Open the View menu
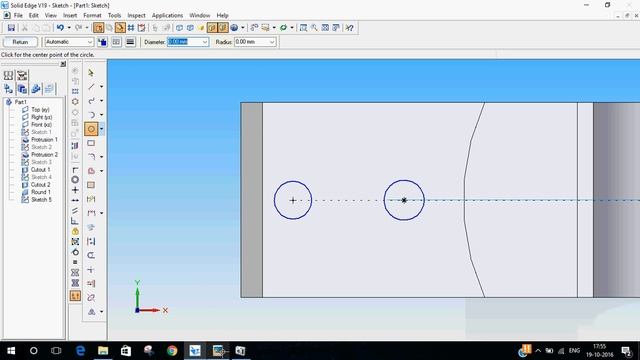Image resolution: width=640 pixels, height=360 pixels. (x=51, y=16)
